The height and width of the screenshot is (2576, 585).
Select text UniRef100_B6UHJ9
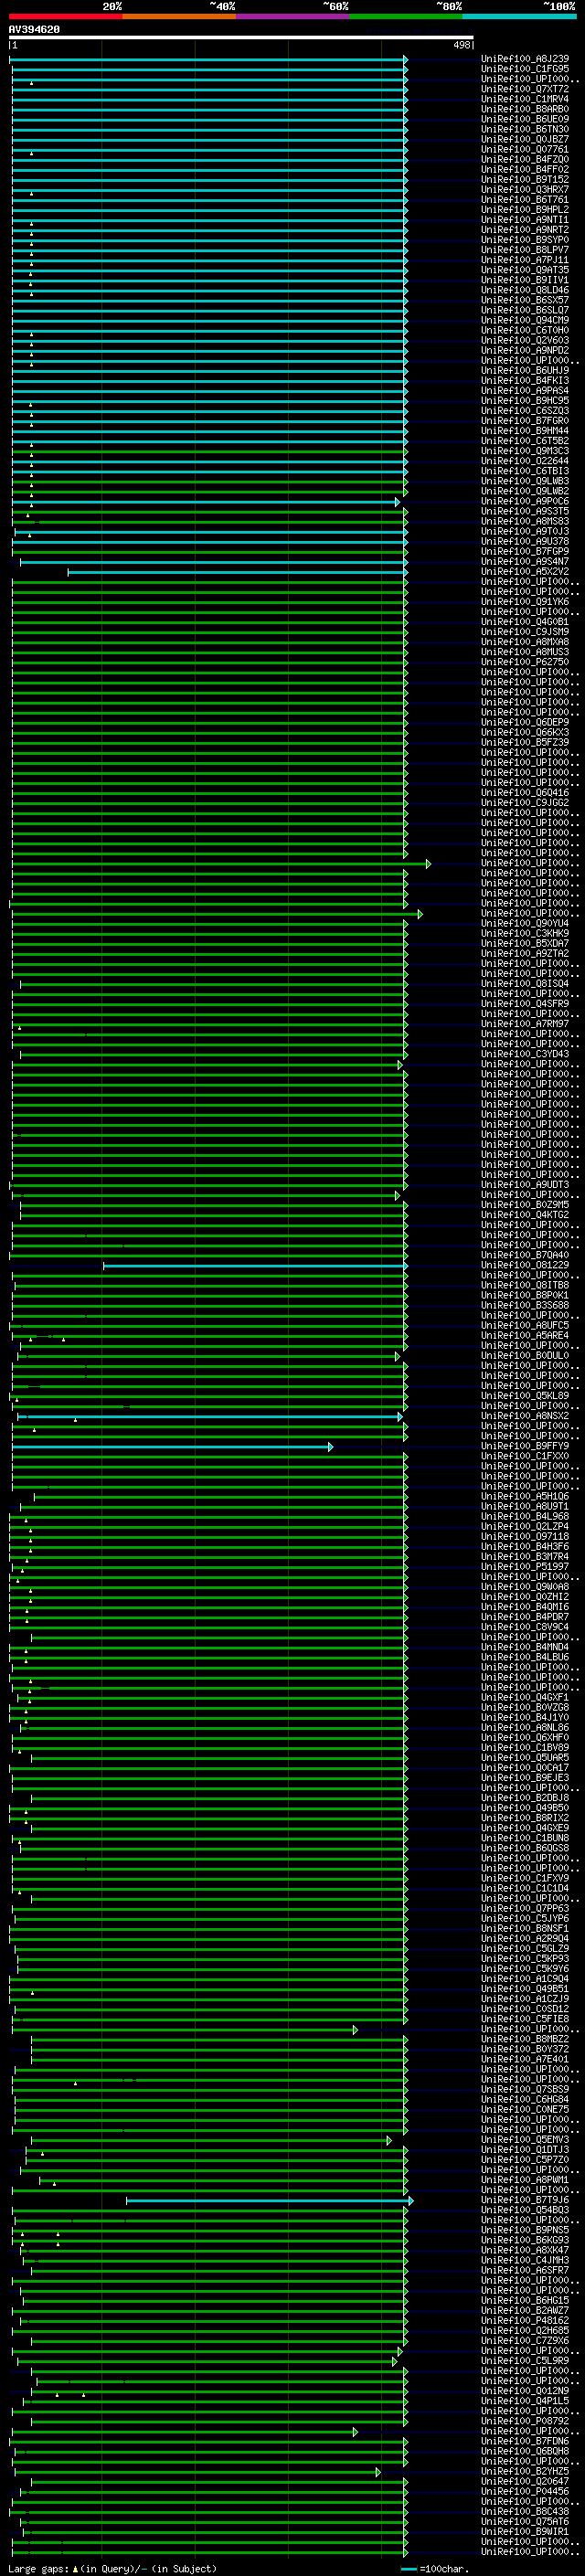[x=525, y=370]
